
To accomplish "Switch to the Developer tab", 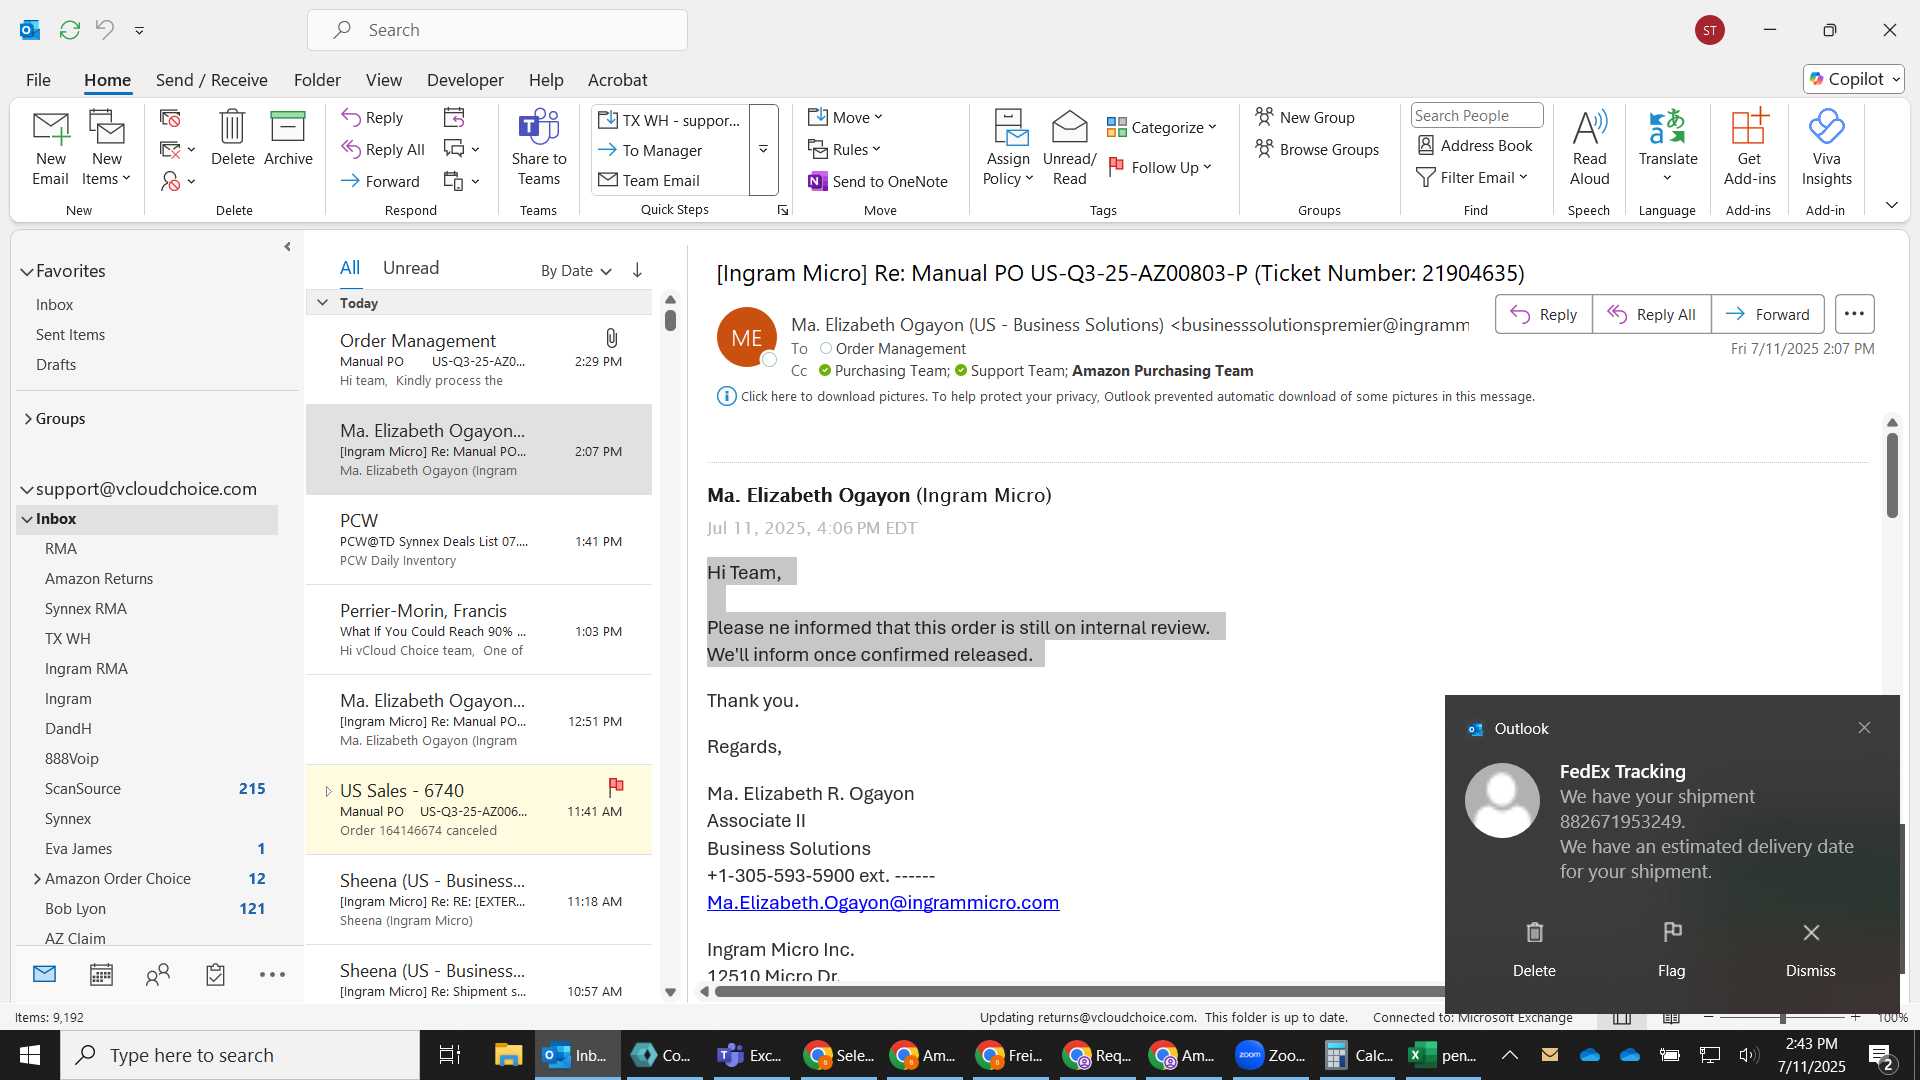I will 465,80.
